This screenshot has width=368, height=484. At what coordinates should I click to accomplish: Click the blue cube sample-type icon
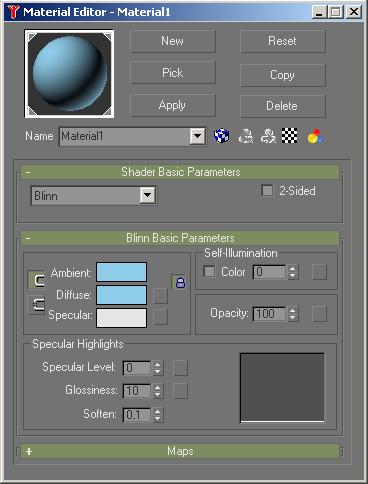[x=221, y=136]
